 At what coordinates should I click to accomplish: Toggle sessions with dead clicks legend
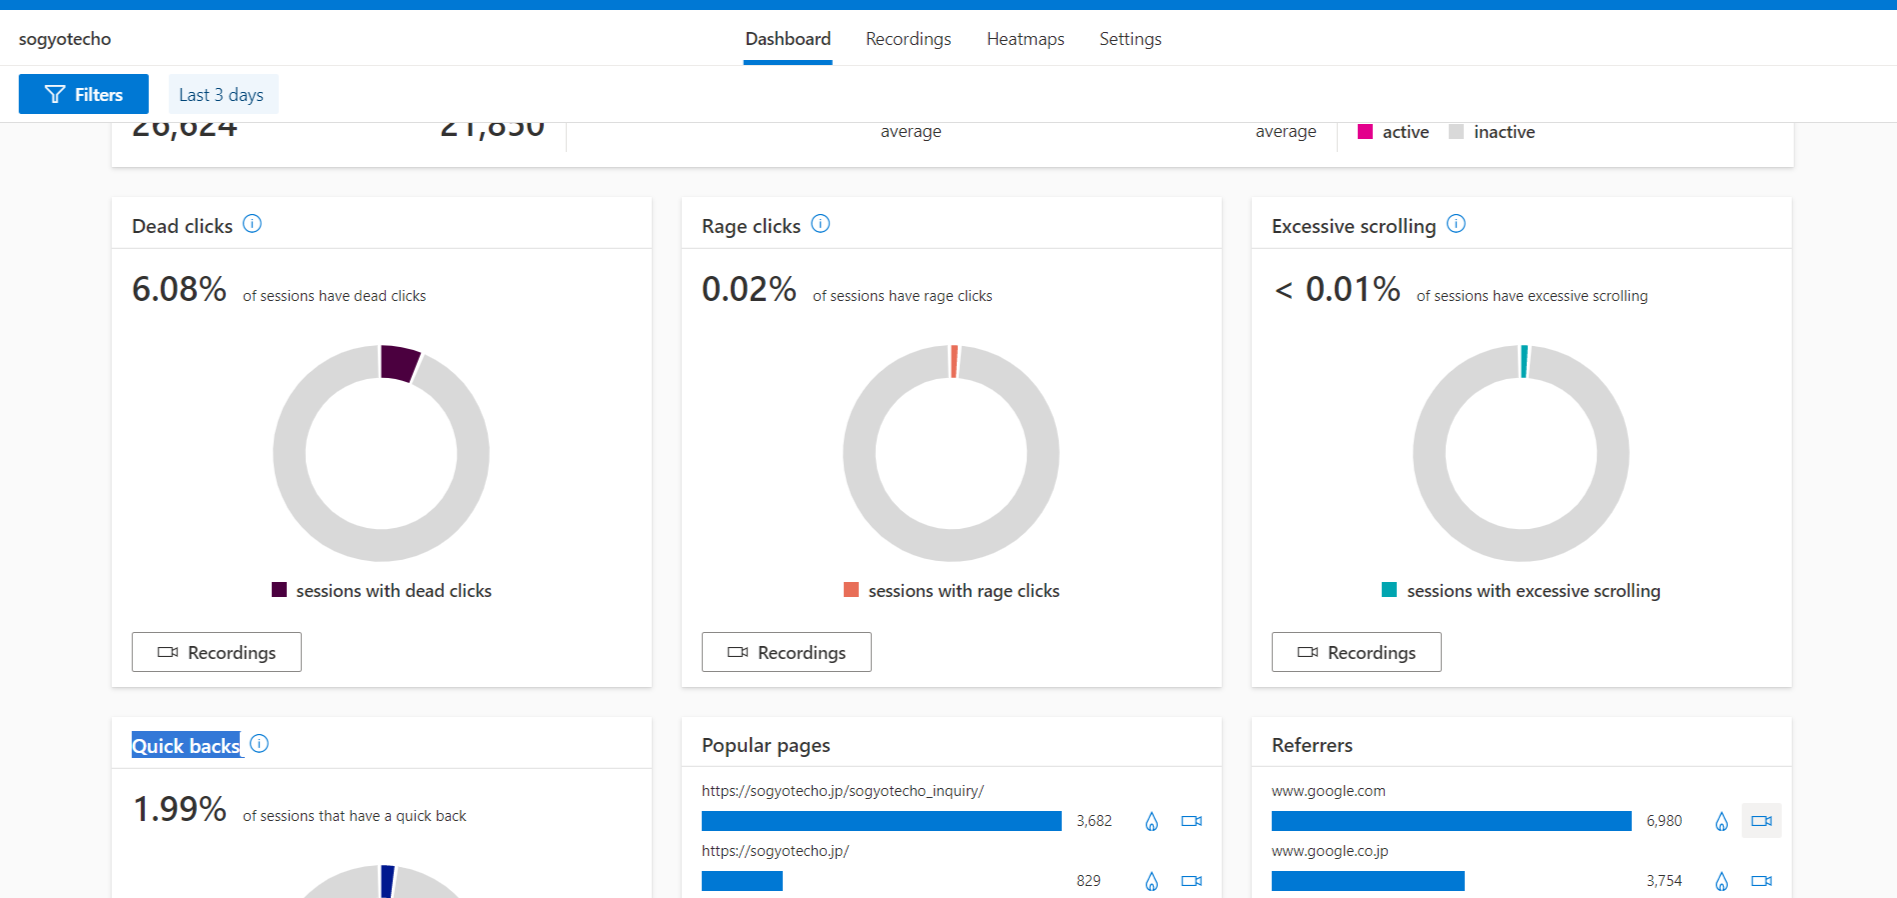coord(382,591)
